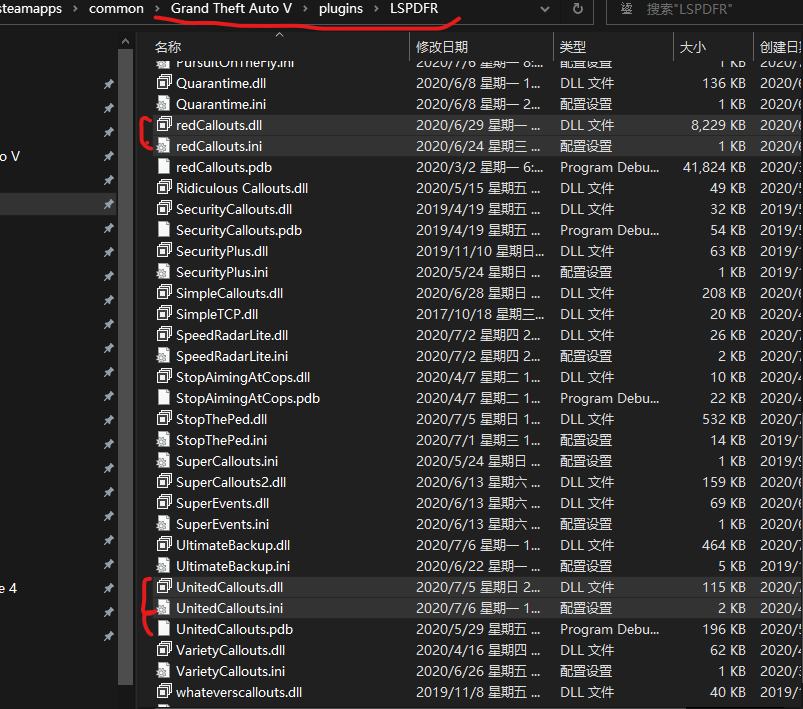Click the SpeedRadarLite.dll file icon

[x=164, y=334]
